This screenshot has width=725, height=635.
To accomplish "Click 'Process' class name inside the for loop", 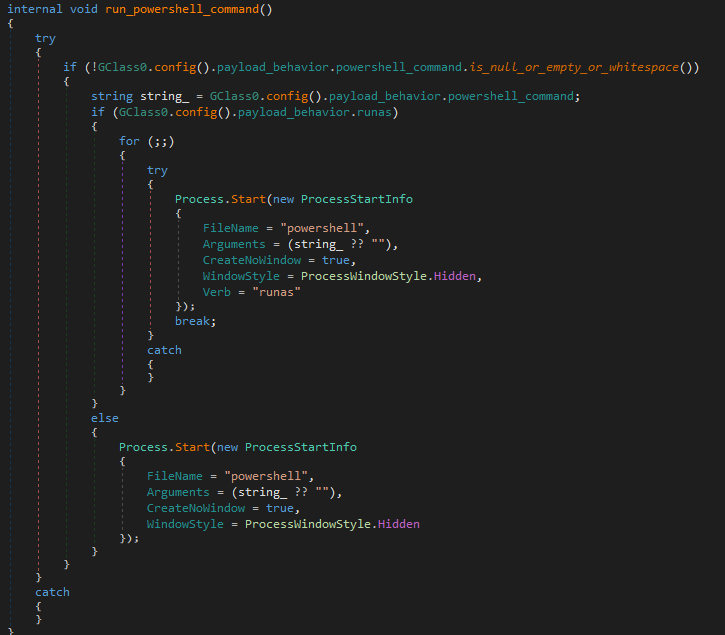I will pyautogui.click(x=199, y=199).
